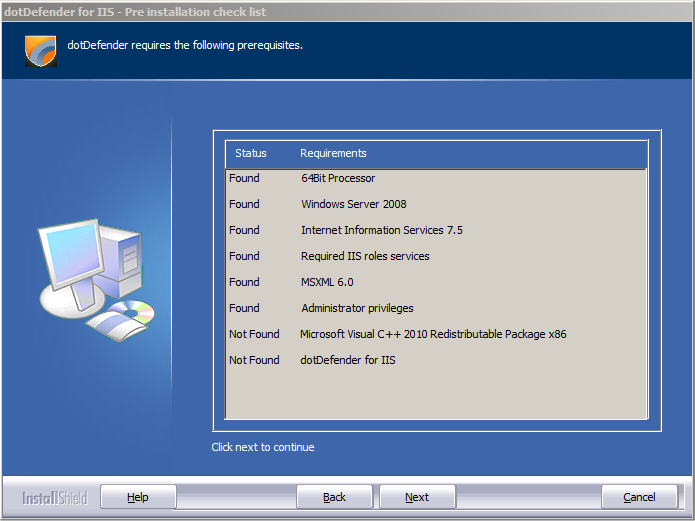
Task: Select Internet Information Services 7.5 entry
Action: (x=381, y=230)
